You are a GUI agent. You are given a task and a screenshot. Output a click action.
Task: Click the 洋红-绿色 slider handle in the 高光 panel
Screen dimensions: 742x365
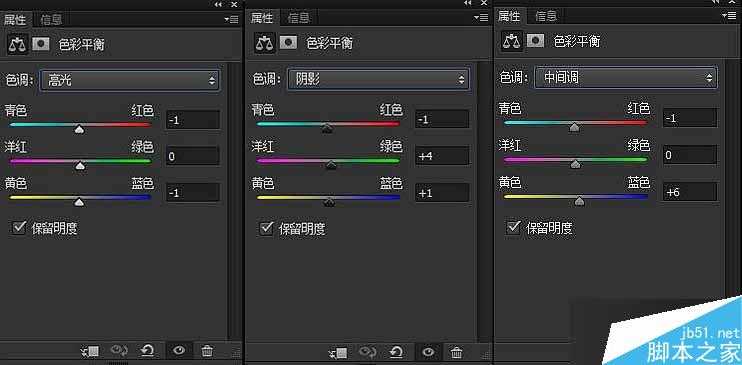(x=80, y=166)
